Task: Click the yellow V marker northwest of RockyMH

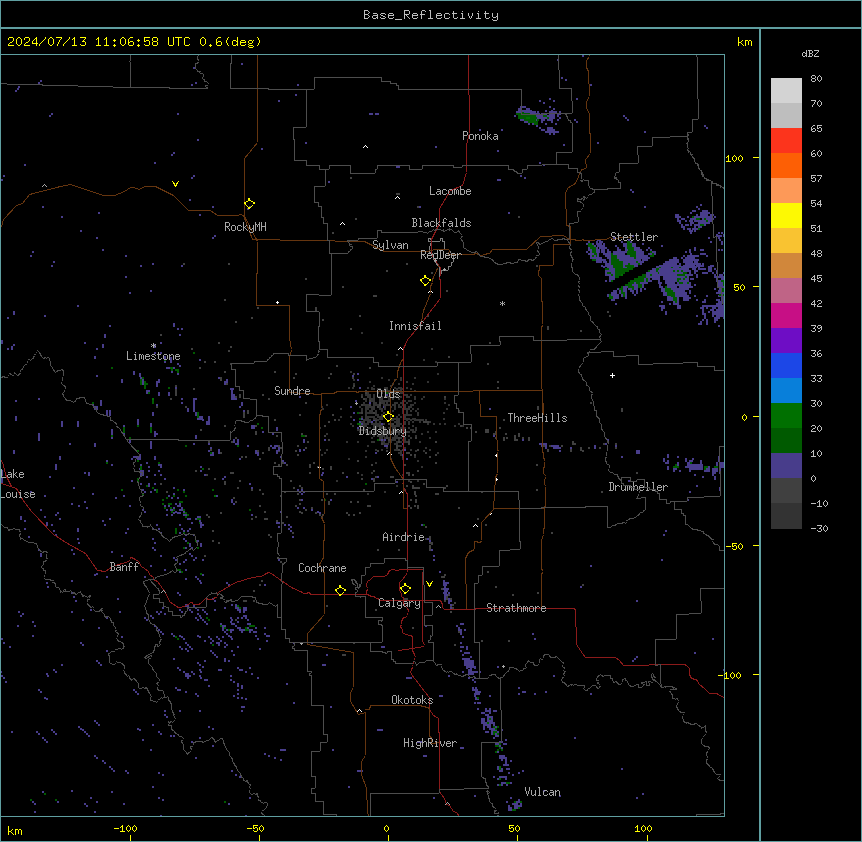Action: 175,184
